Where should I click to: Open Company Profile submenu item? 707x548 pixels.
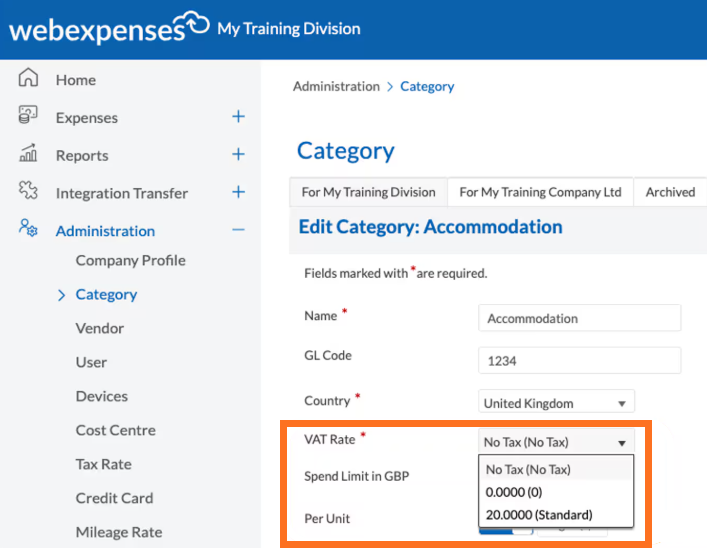[130, 261]
